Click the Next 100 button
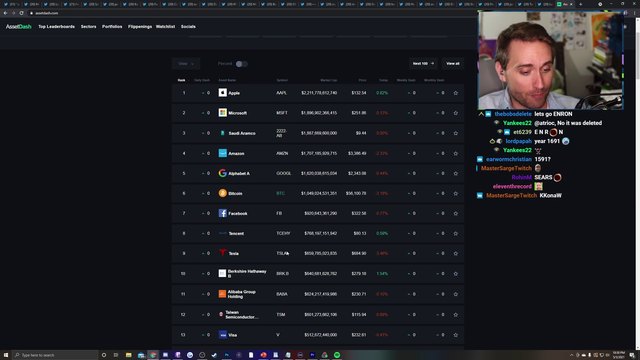Viewport: 640px width, 360px height. point(423,64)
